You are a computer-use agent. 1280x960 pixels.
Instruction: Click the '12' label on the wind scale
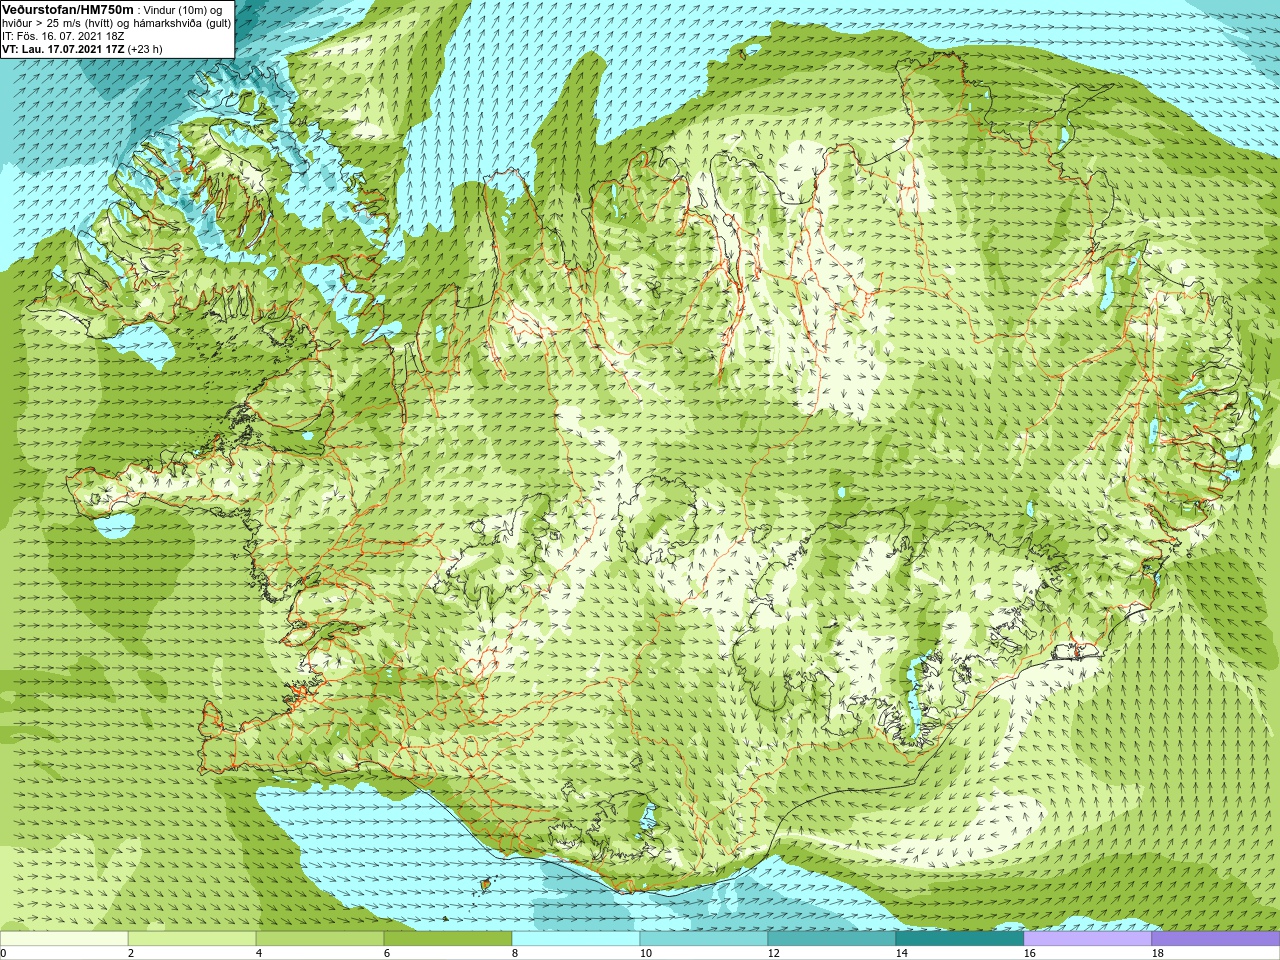coord(774,953)
